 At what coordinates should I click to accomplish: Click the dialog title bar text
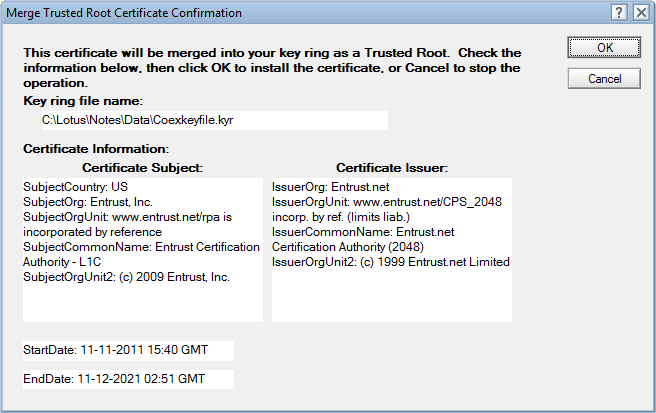(124, 13)
